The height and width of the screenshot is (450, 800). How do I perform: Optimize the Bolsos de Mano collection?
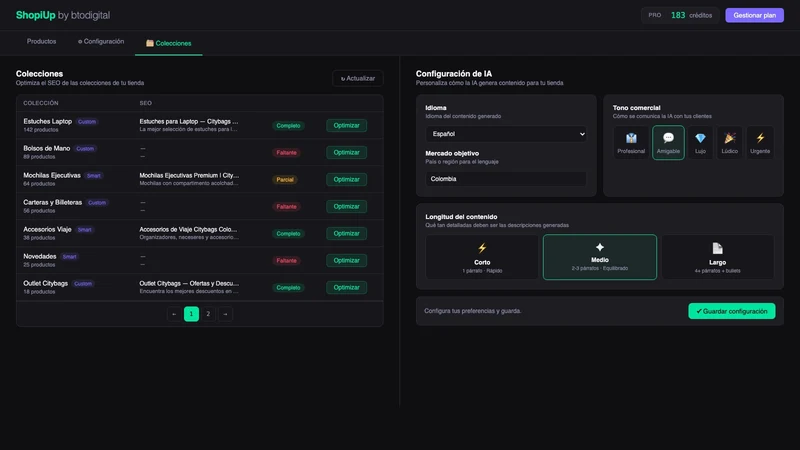[x=346, y=153]
